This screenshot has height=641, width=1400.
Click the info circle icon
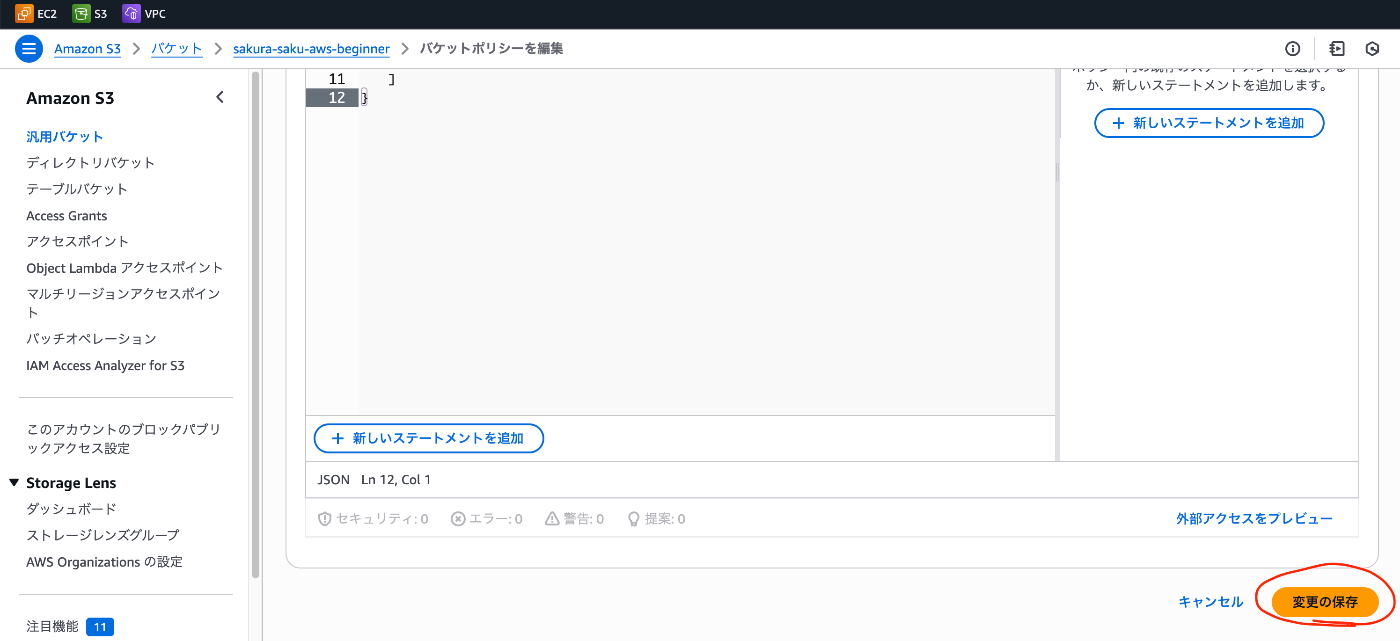[x=1293, y=48]
